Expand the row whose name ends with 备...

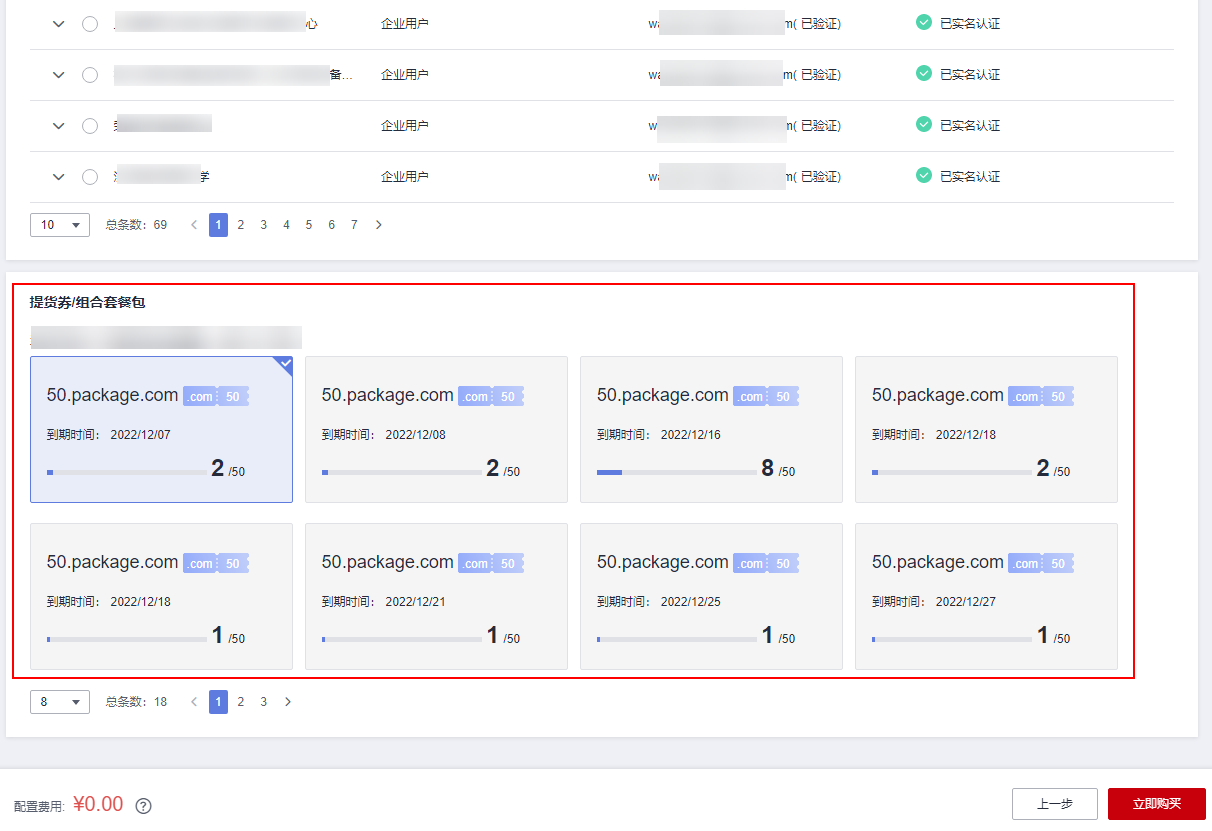[x=58, y=75]
